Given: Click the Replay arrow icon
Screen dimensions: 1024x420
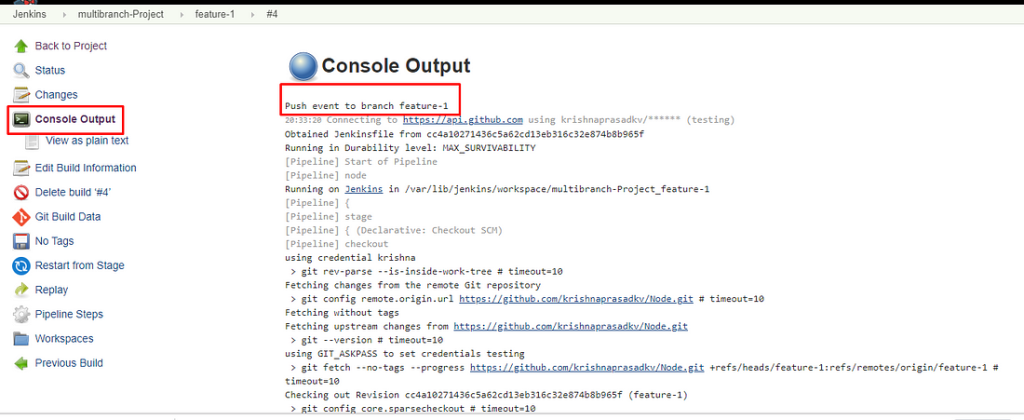Looking at the screenshot, I should [22, 290].
